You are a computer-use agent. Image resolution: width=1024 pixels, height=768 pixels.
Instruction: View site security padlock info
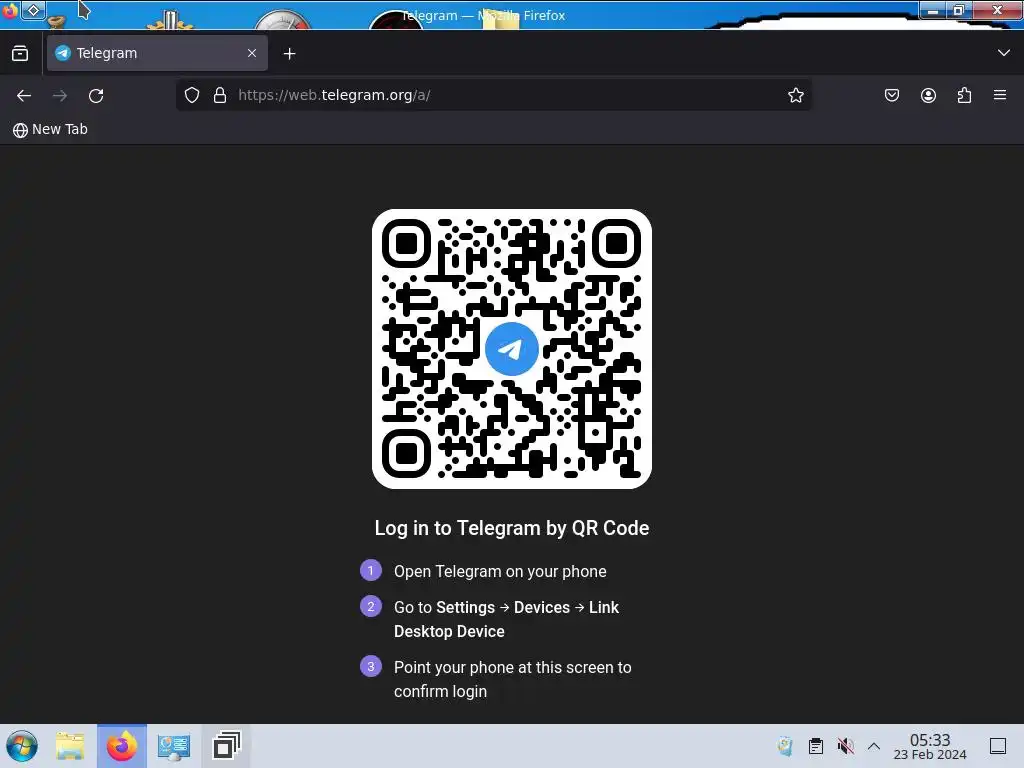click(220, 95)
